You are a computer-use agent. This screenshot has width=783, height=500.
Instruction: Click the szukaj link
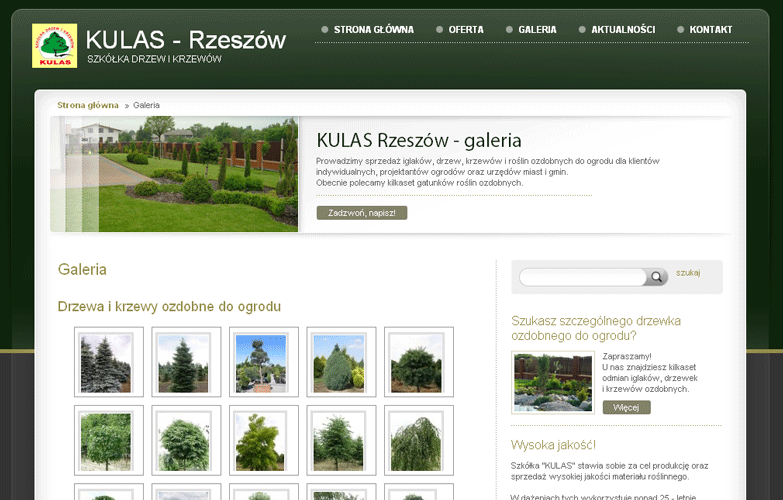click(688, 273)
